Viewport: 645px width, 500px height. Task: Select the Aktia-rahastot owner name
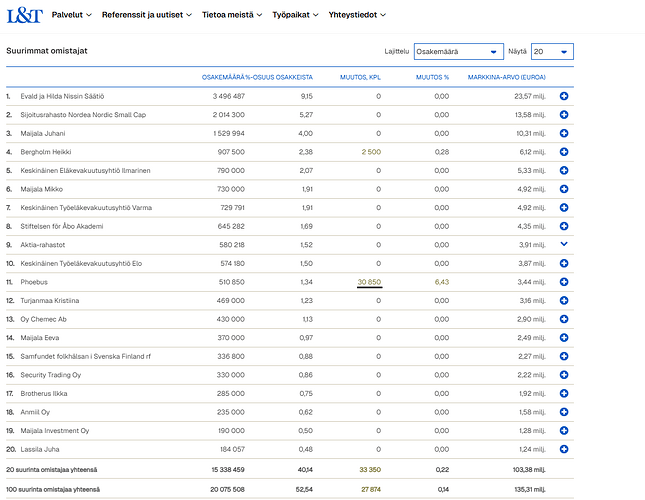(43, 245)
